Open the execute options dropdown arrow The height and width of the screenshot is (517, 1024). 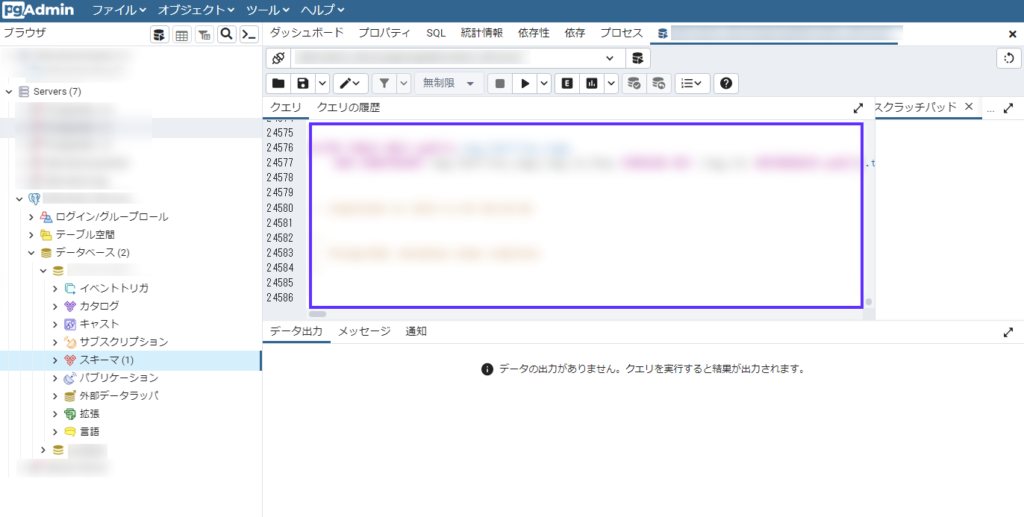point(545,84)
